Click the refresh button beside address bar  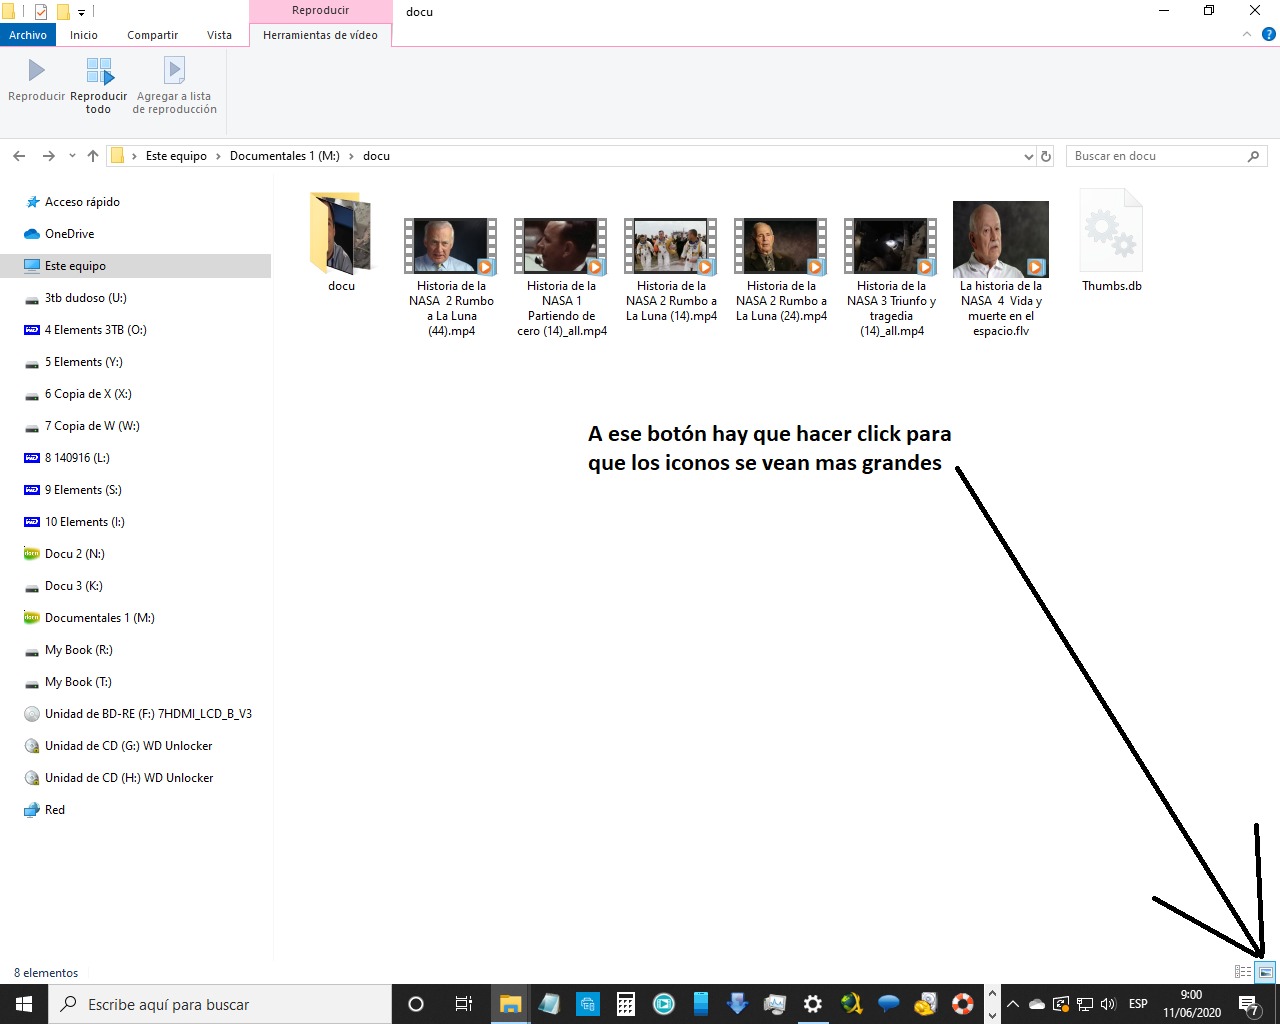point(1046,156)
